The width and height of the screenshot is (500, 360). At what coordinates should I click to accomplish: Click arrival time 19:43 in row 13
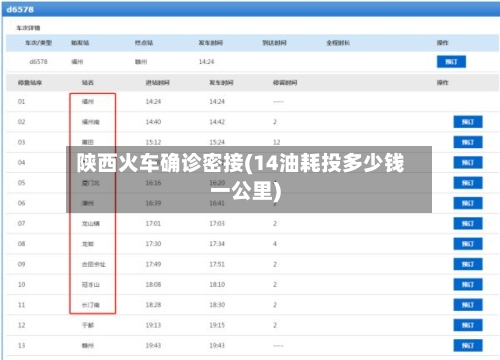point(153,346)
